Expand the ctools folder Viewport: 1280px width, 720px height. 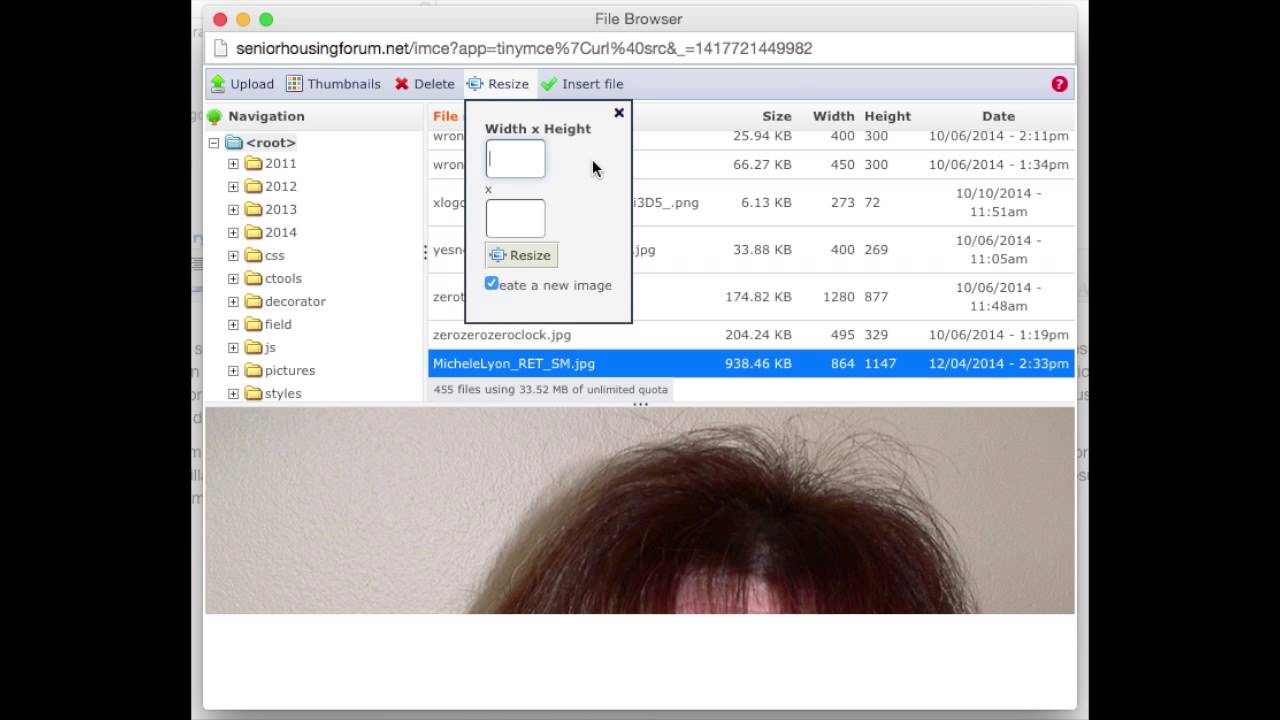233,279
